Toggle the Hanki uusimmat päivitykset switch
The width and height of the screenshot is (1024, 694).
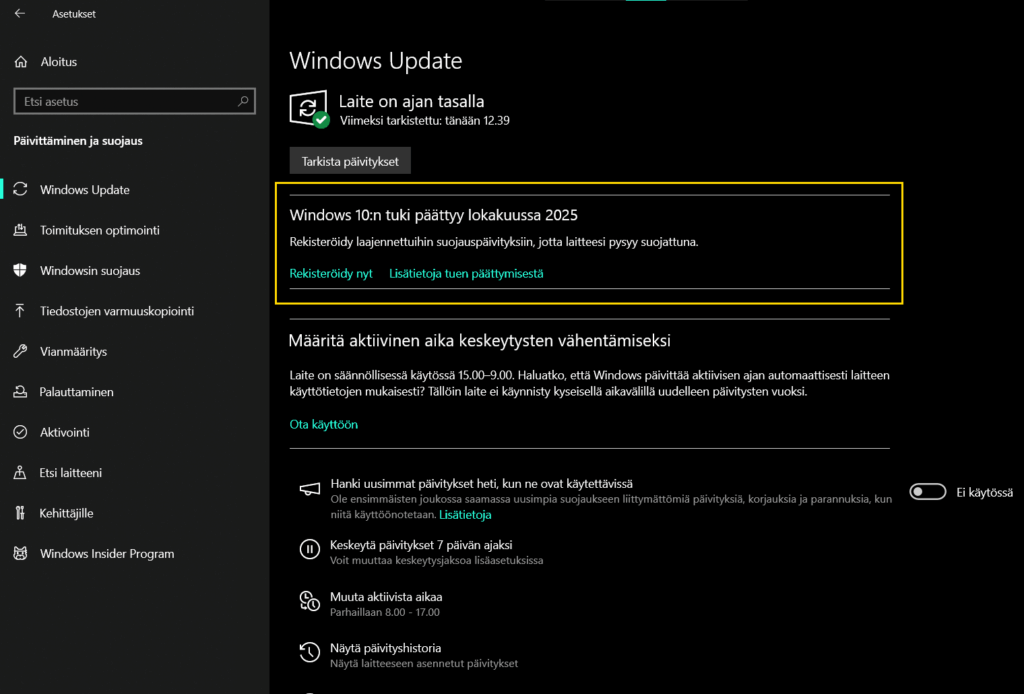[x=927, y=491]
